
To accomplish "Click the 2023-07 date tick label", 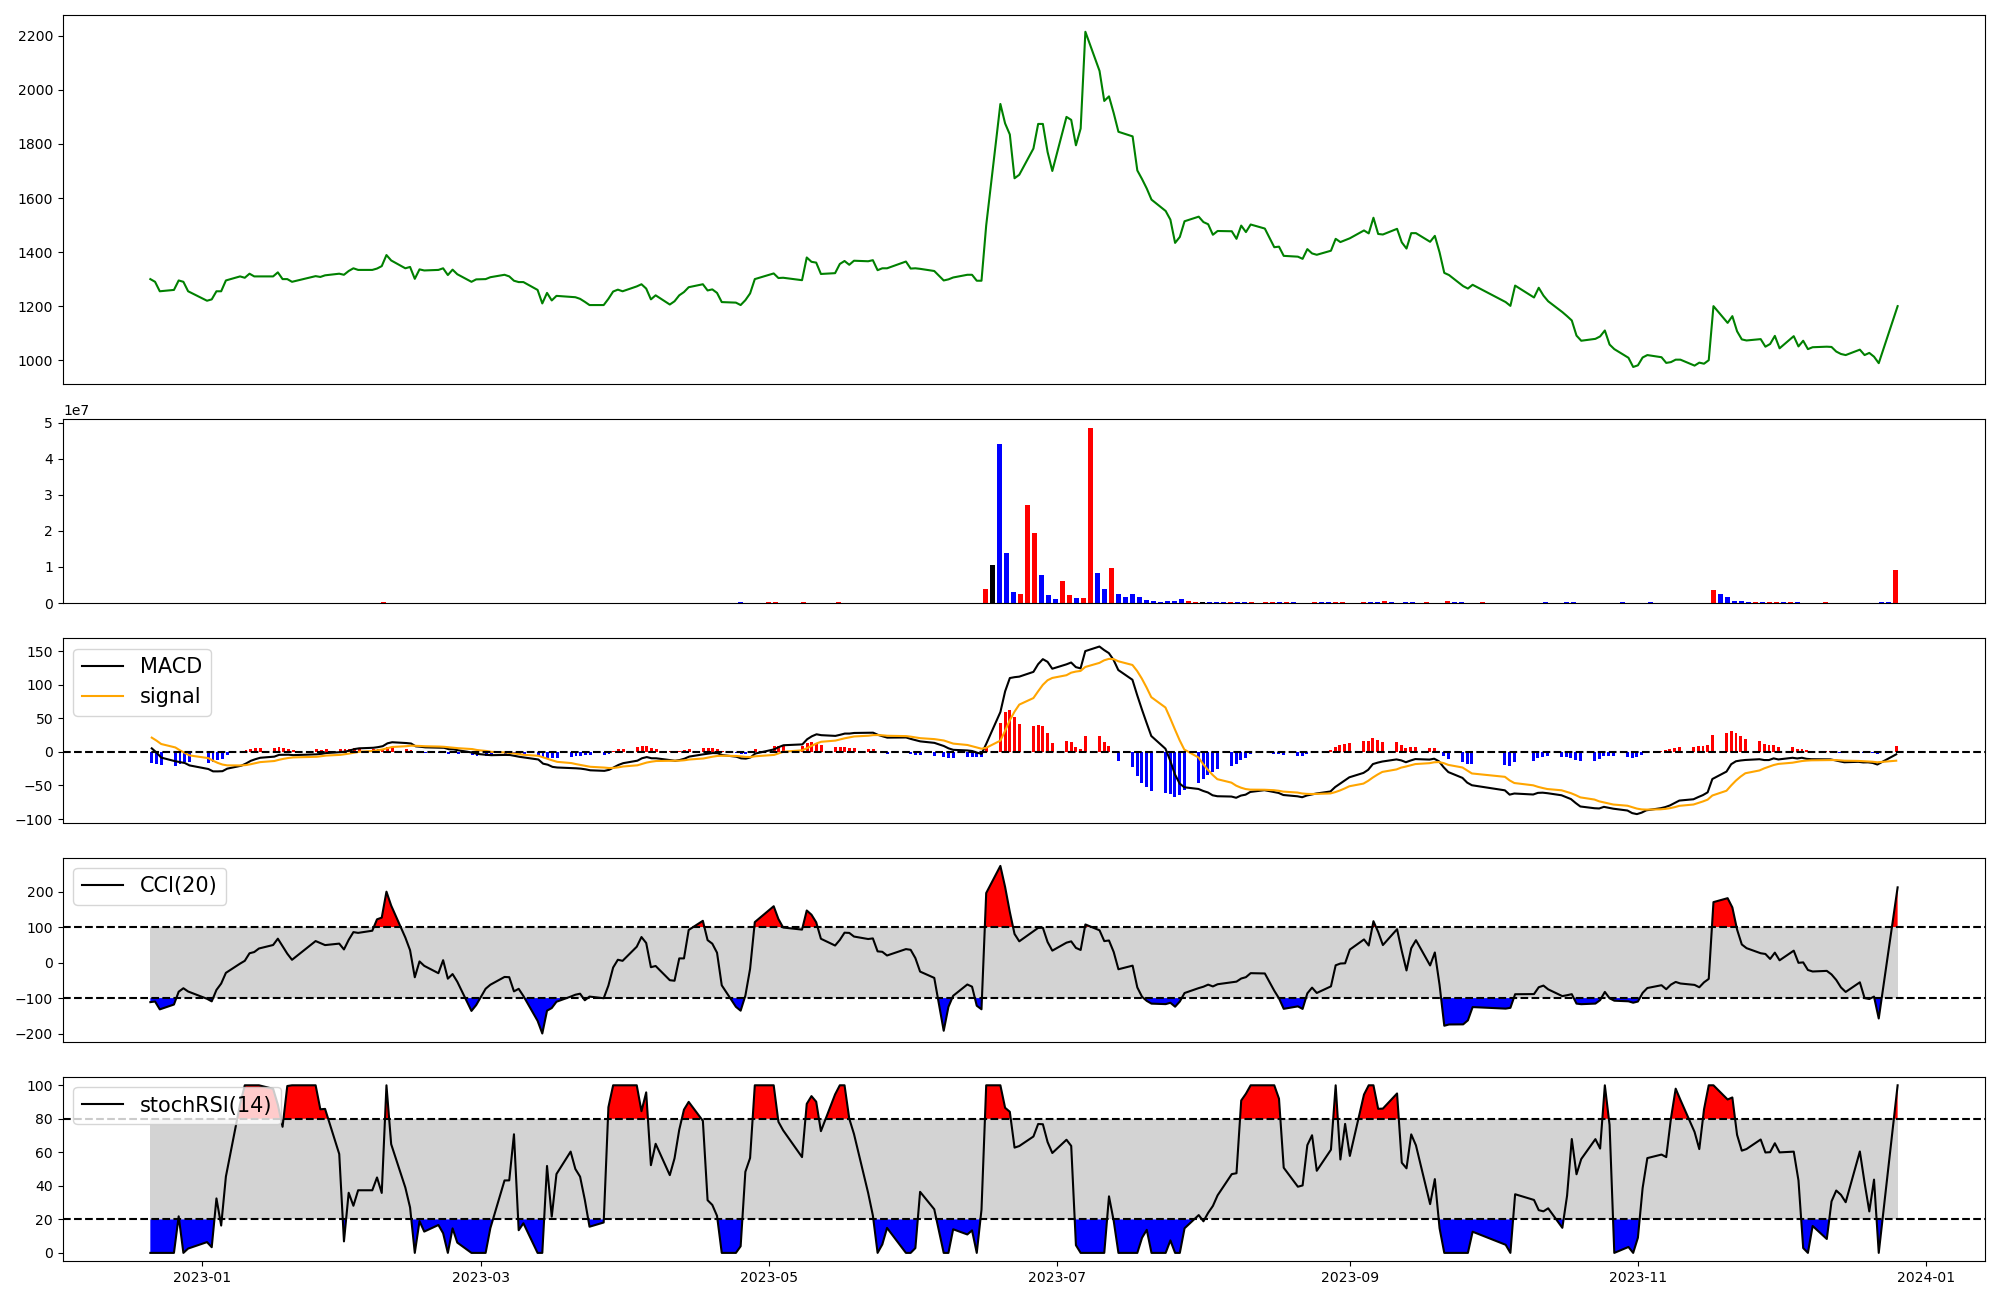I will click(1057, 1277).
